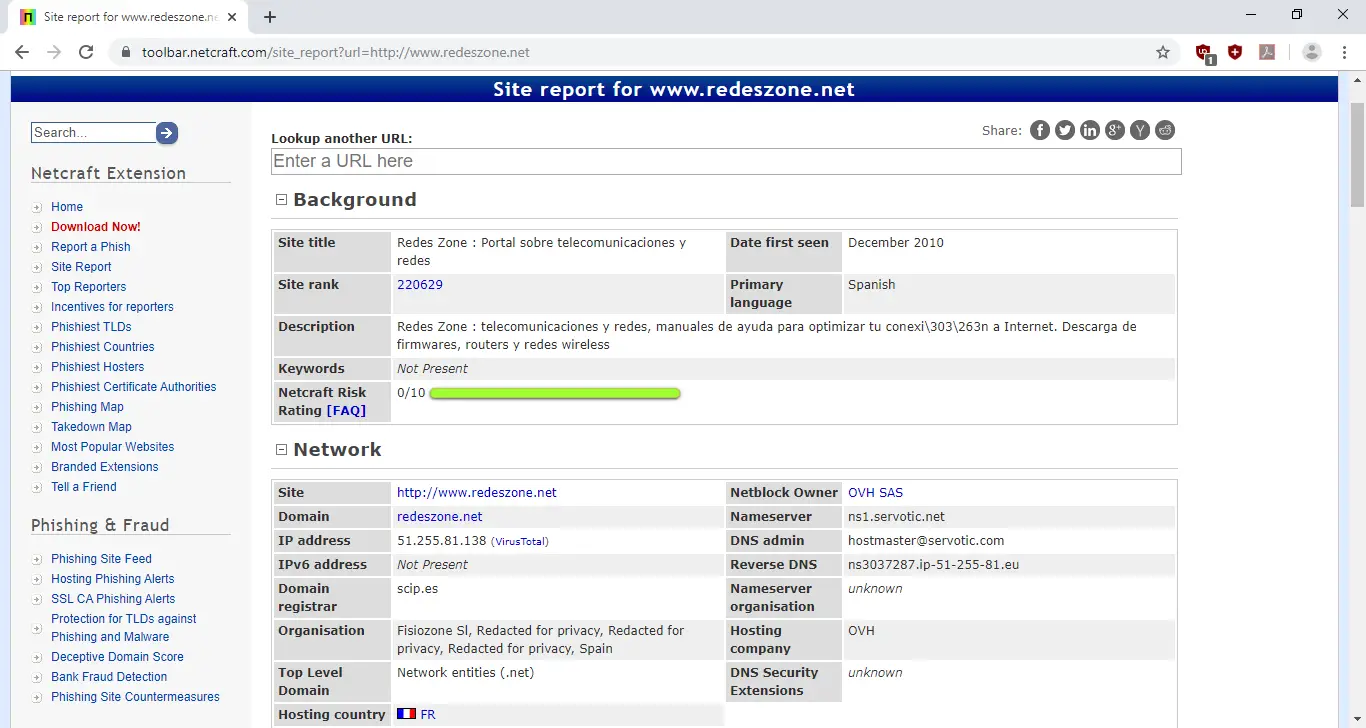1366x728 pixels.
Task: Share the report on Hacker News
Action: point(1140,130)
